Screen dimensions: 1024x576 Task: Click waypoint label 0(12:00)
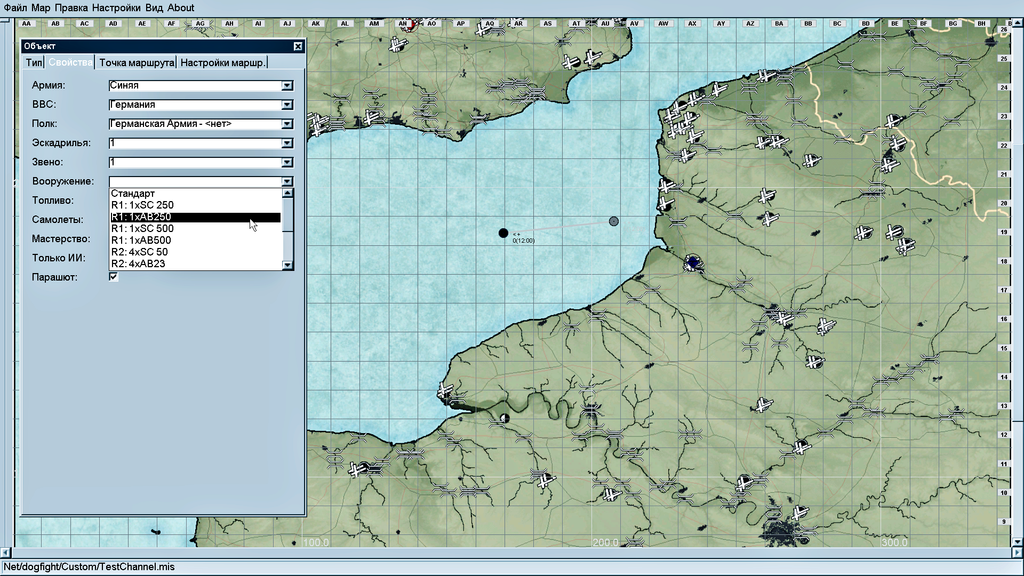pyautogui.click(x=524, y=241)
